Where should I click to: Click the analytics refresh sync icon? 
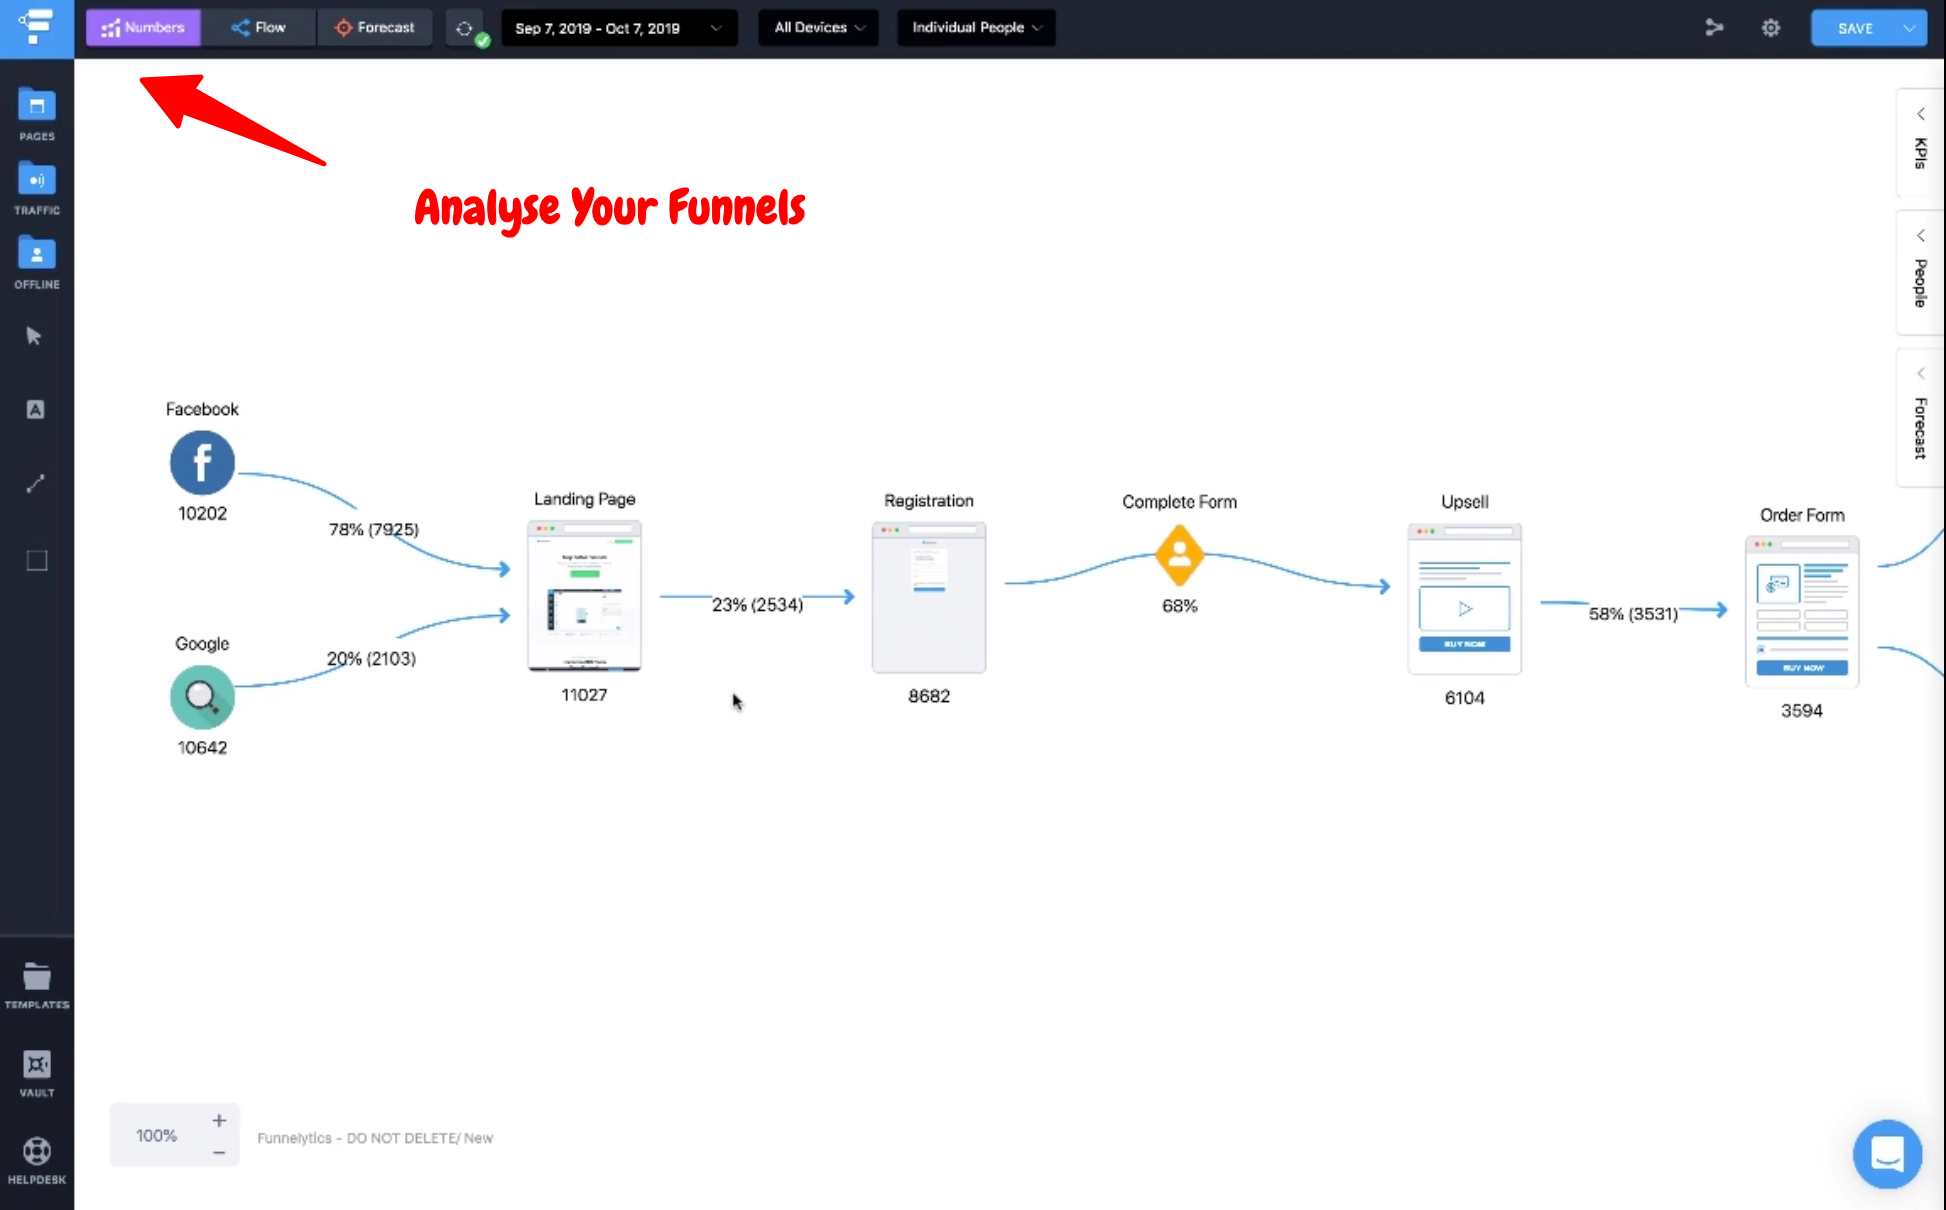click(x=465, y=28)
